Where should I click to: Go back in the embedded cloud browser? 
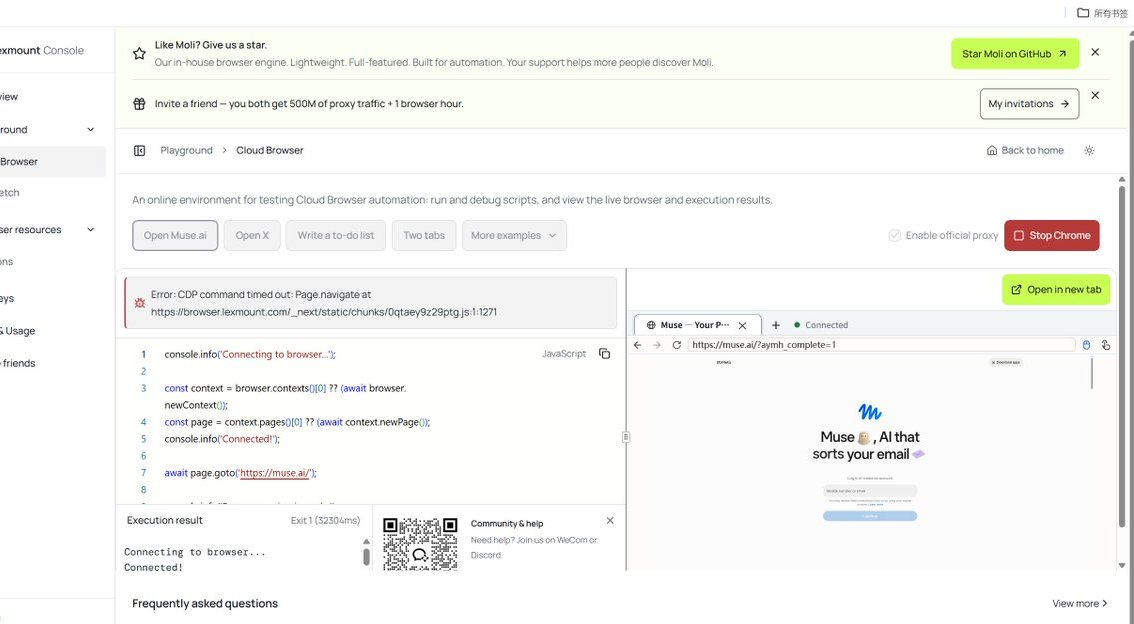coord(637,345)
